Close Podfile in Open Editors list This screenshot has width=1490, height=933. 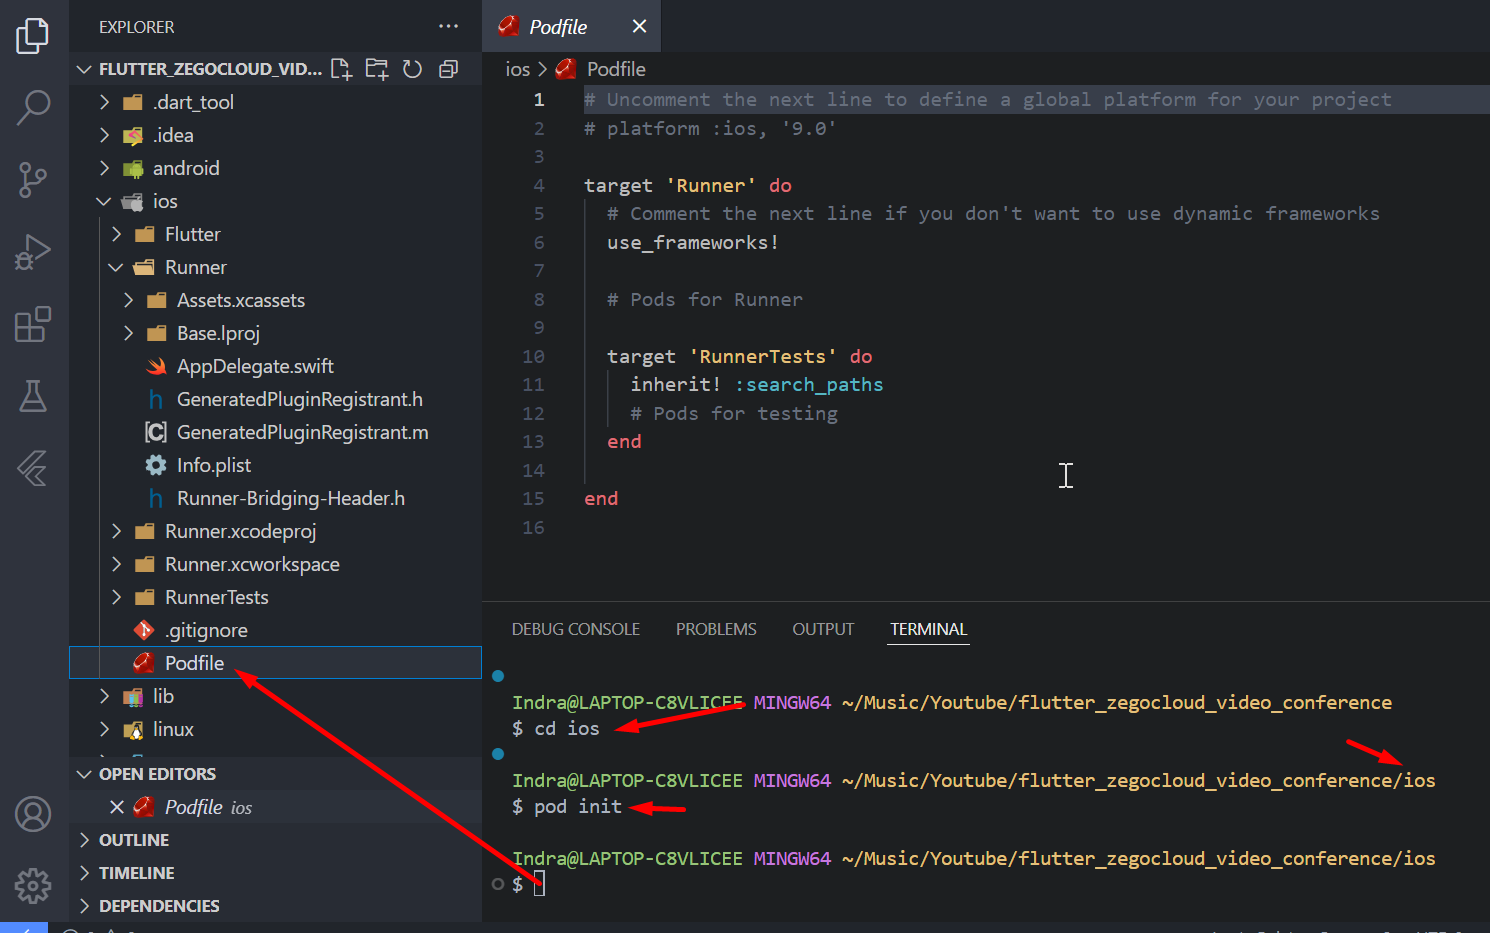[x=117, y=807]
